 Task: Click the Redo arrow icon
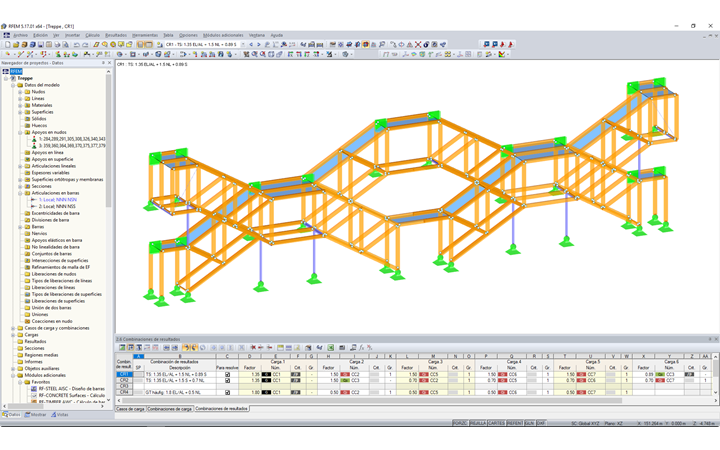pyautogui.click(x=85, y=45)
